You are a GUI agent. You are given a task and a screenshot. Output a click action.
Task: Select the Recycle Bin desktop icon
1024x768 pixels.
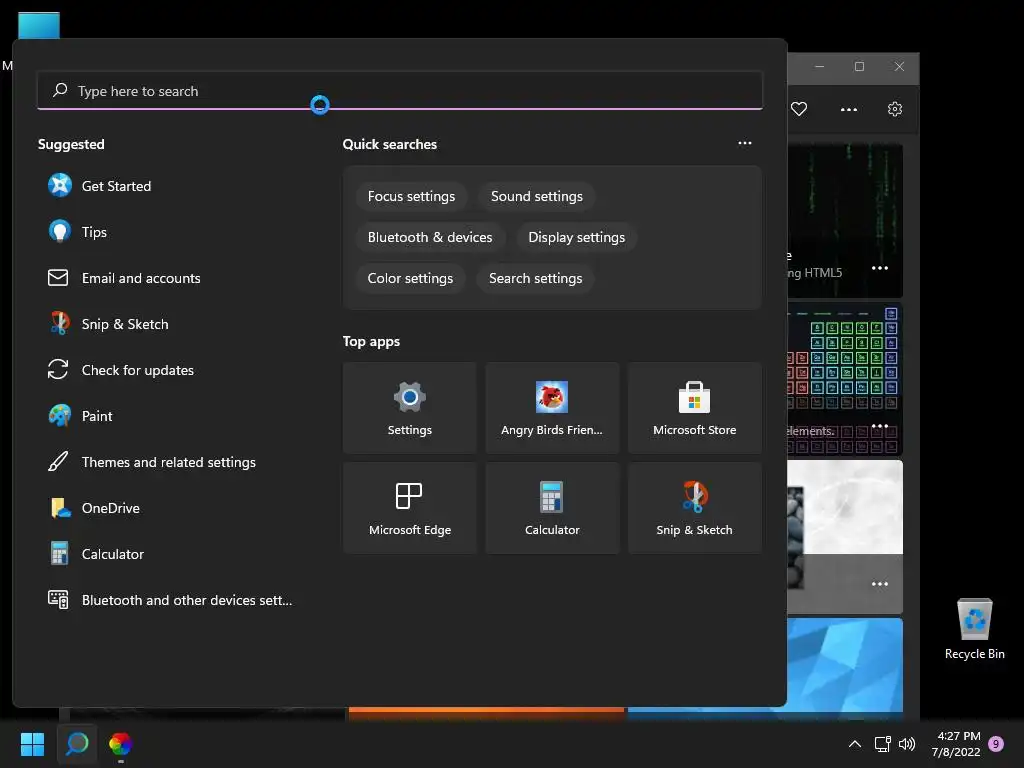974,629
